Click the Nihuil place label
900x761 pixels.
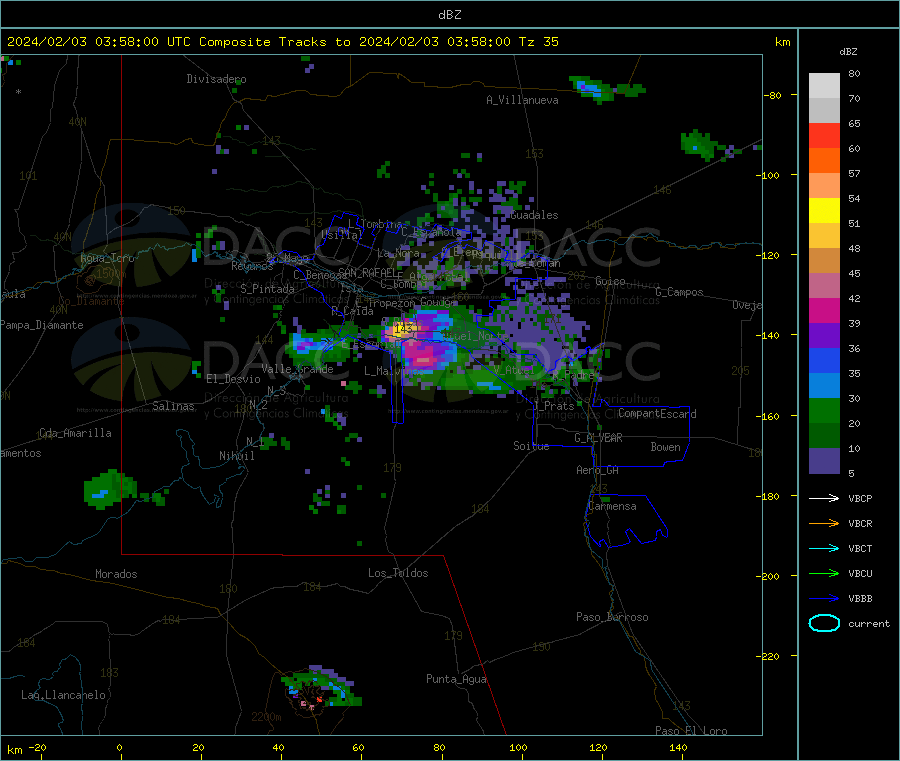(x=236, y=456)
